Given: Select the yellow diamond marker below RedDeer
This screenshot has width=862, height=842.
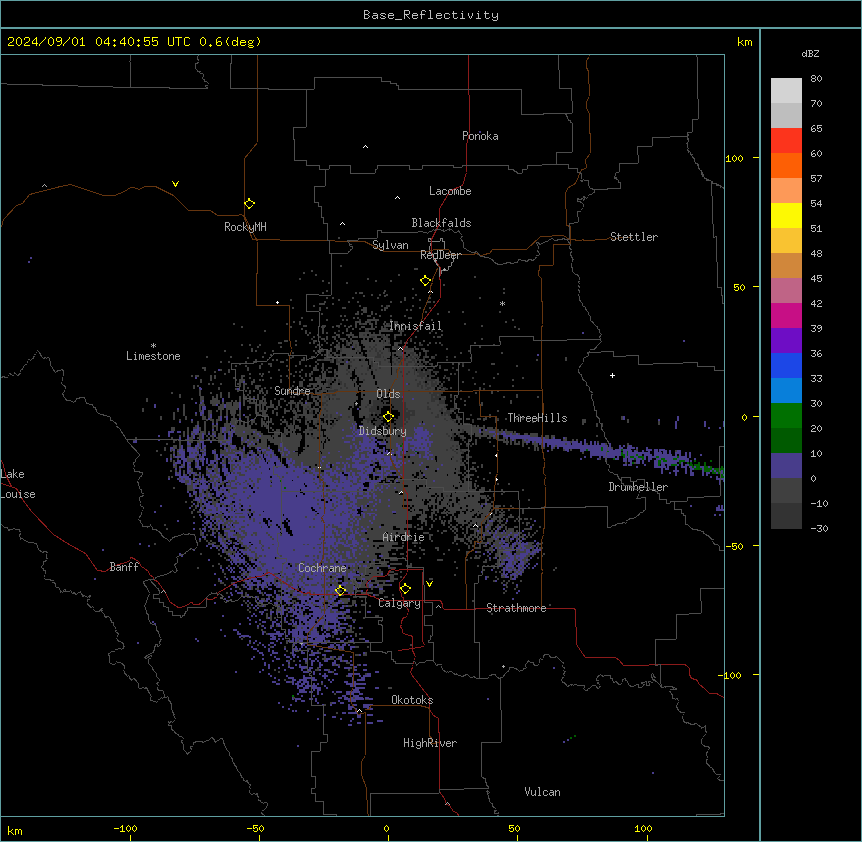Looking at the screenshot, I should (425, 281).
